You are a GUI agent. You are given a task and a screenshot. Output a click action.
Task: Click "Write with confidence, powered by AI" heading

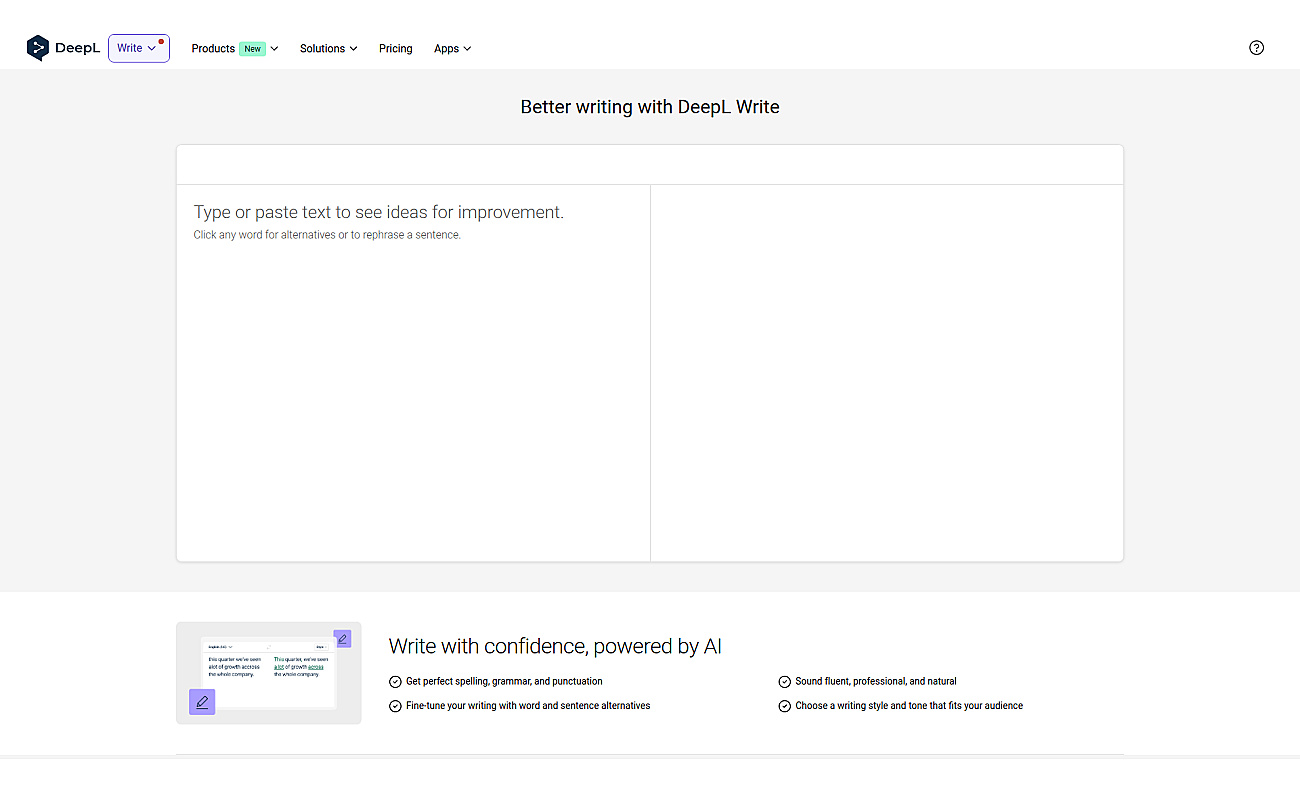coord(555,646)
